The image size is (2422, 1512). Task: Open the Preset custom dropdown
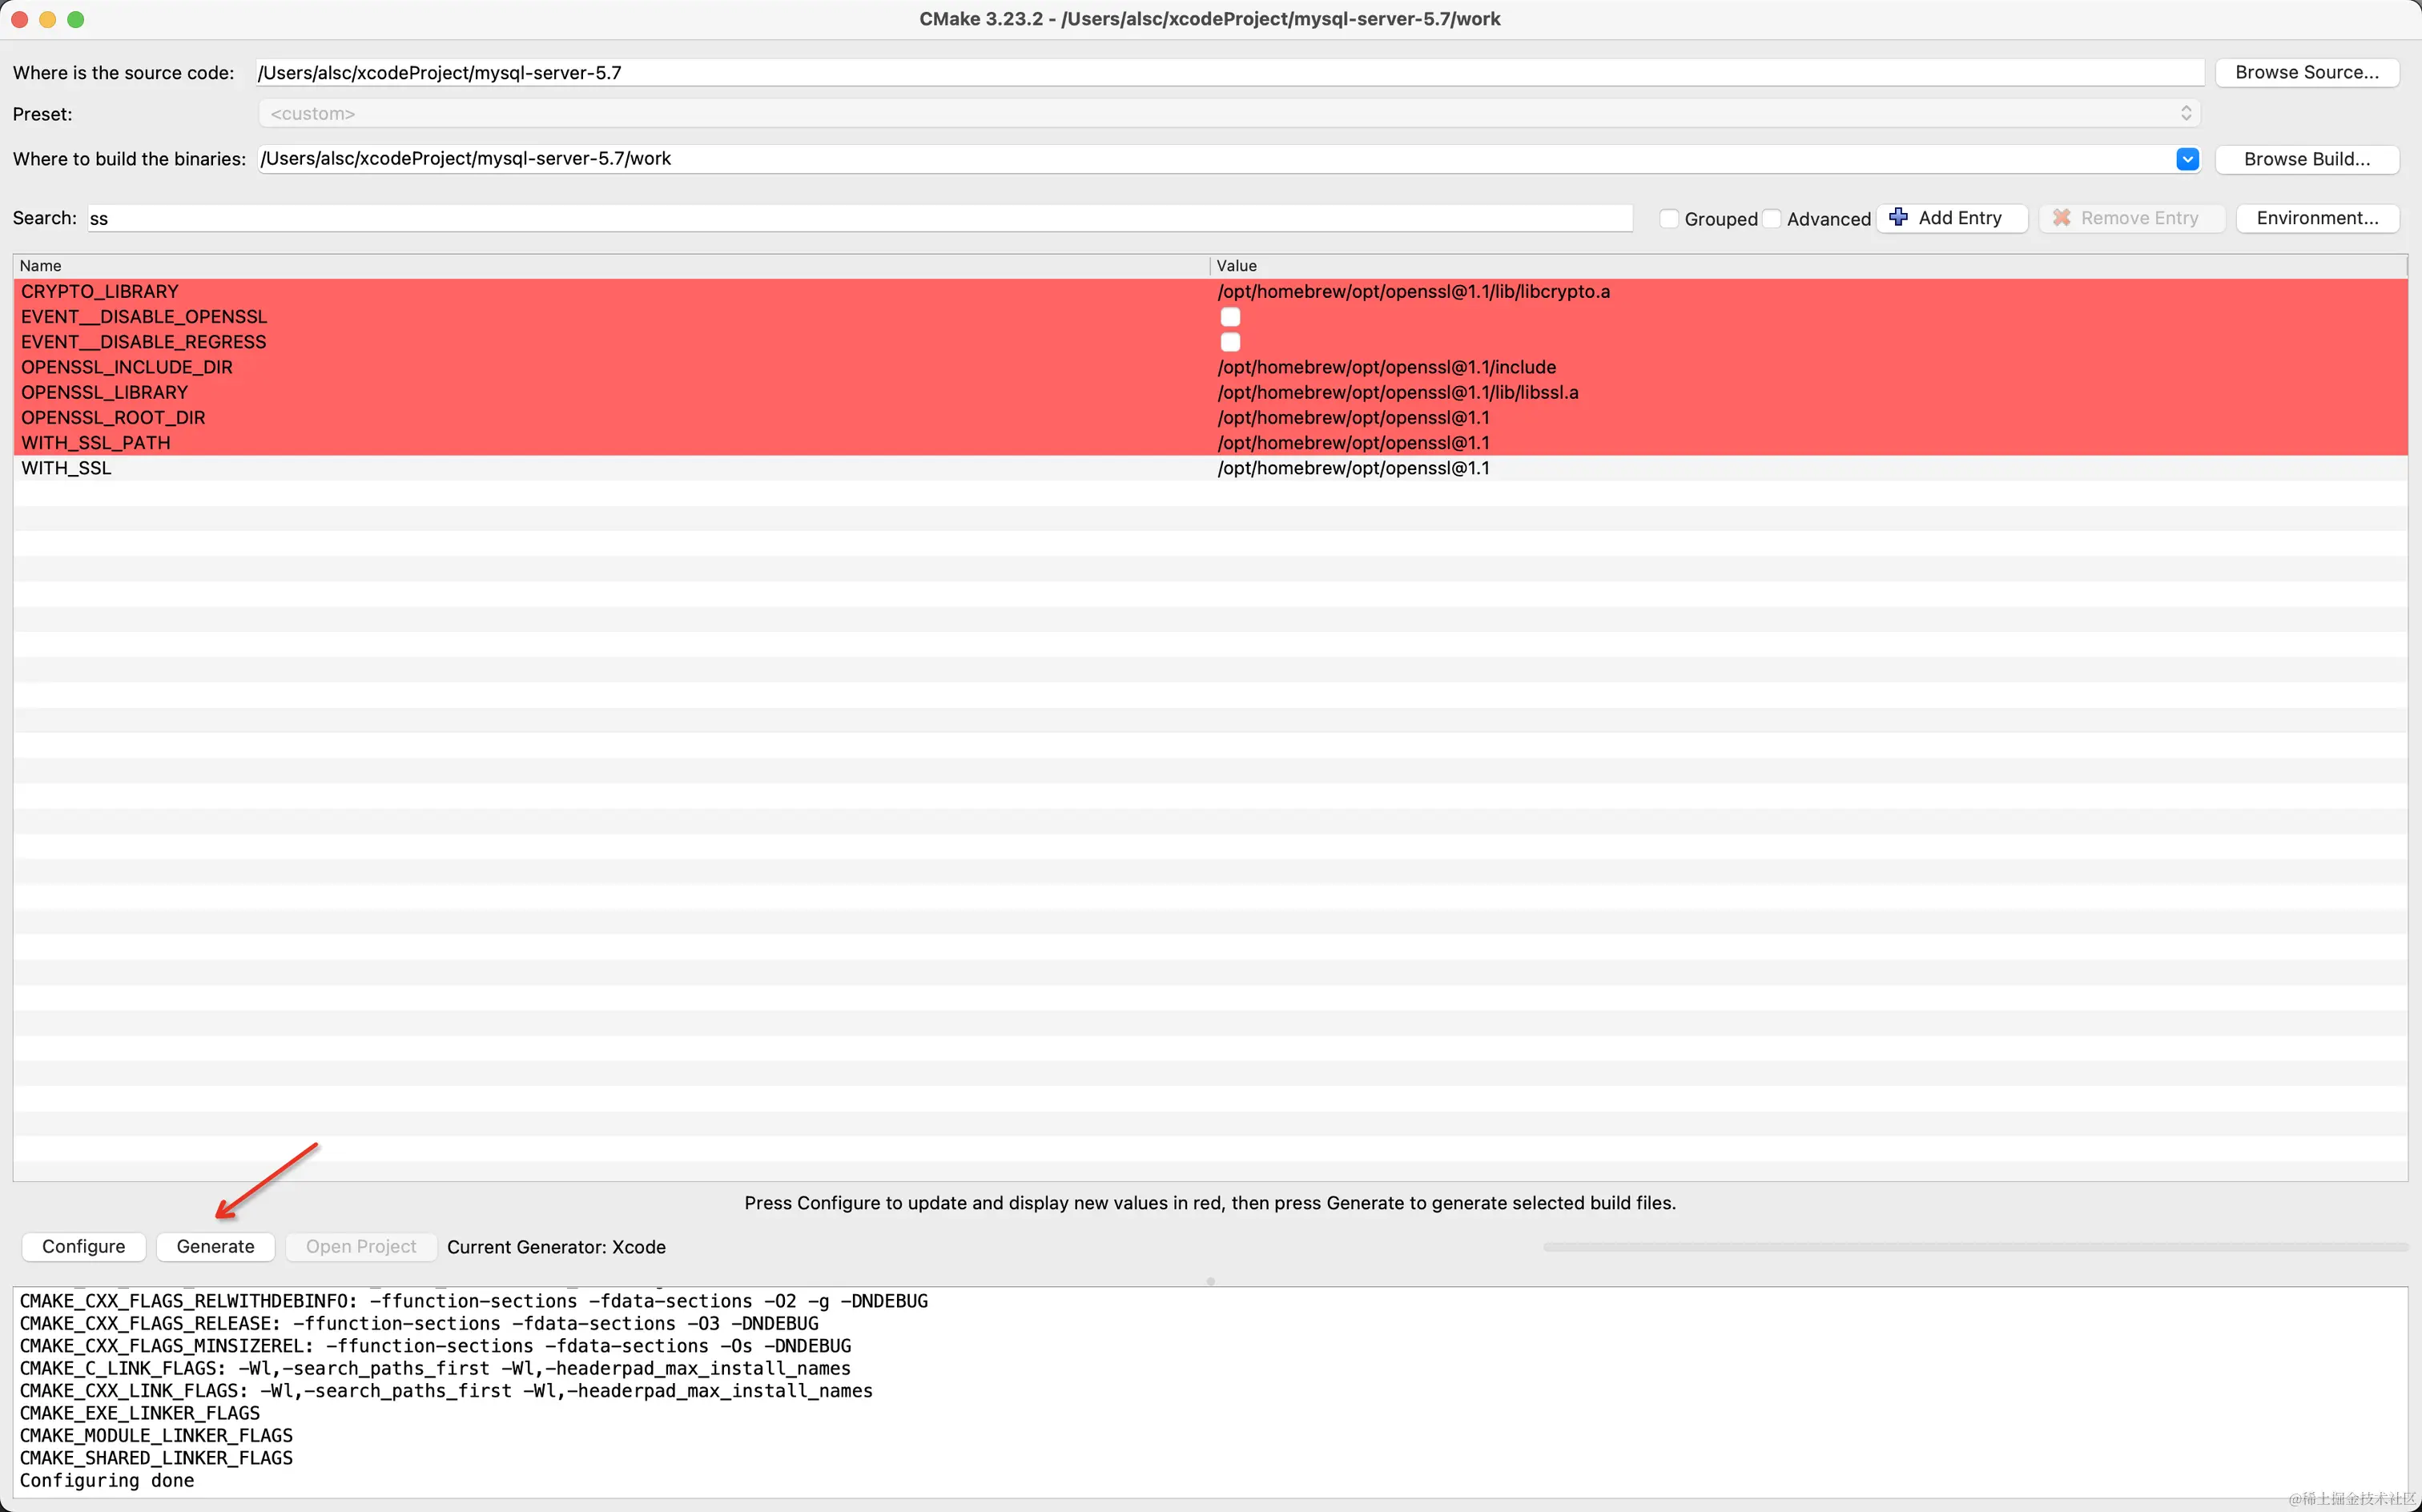click(1229, 114)
